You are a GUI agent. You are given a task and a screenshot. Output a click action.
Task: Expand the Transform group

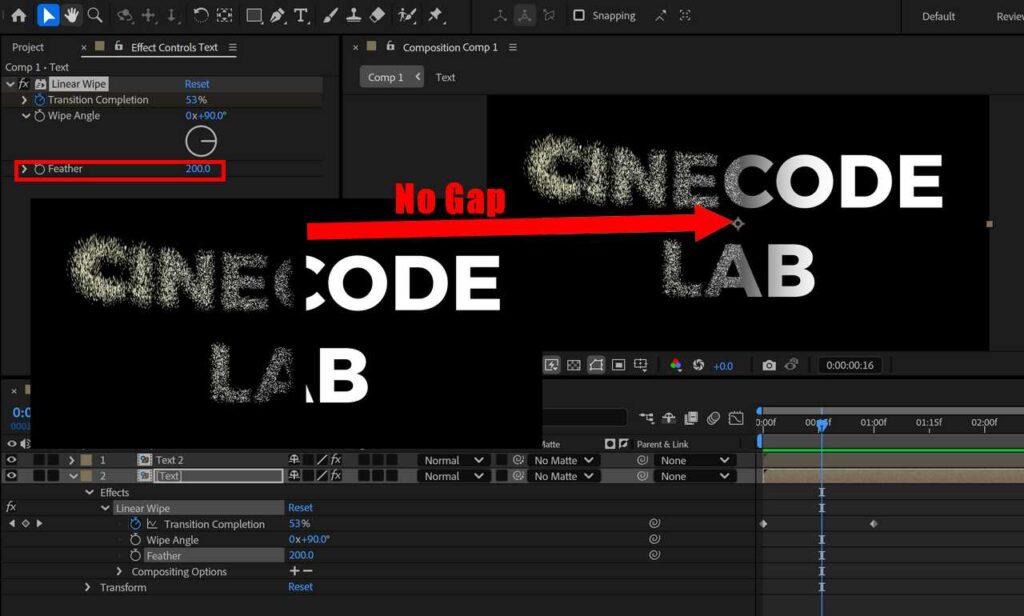tap(88, 587)
